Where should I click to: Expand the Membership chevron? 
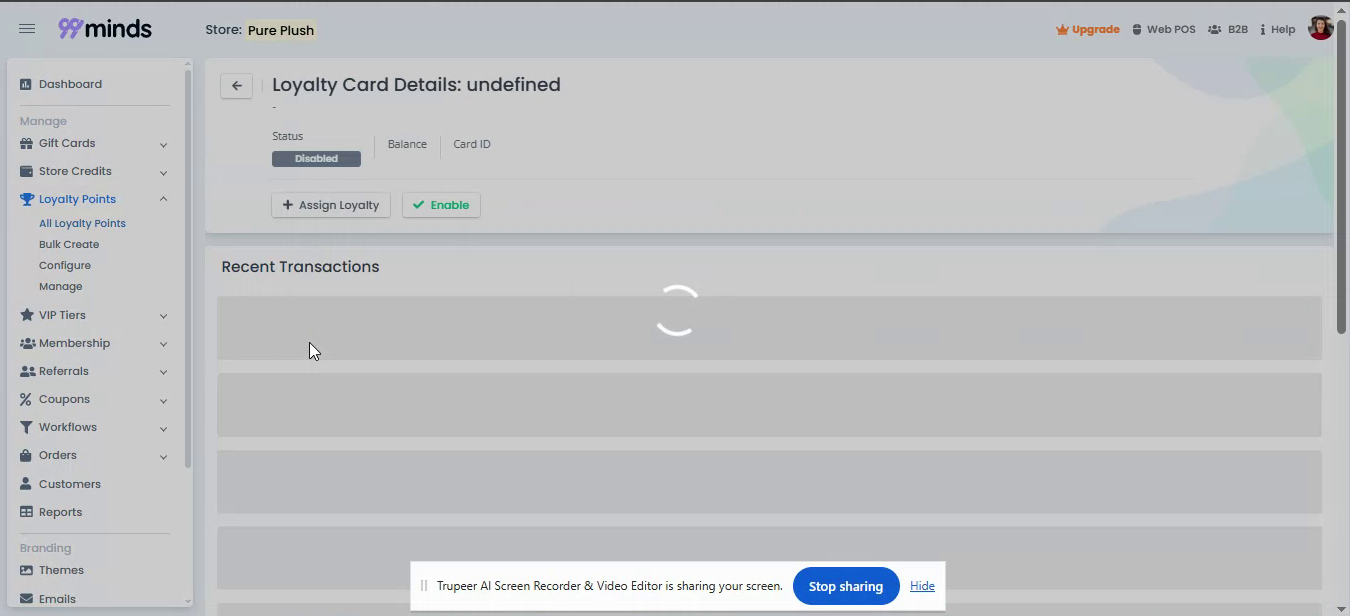click(x=163, y=344)
